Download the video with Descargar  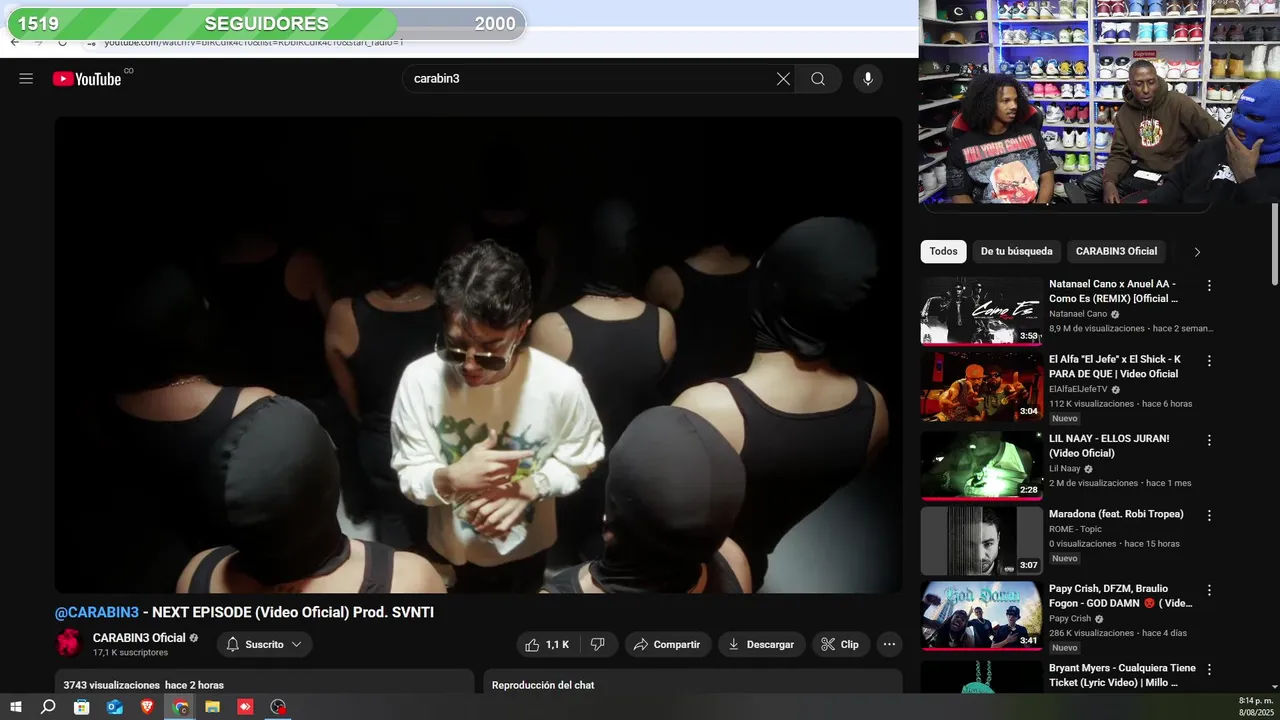click(761, 645)
